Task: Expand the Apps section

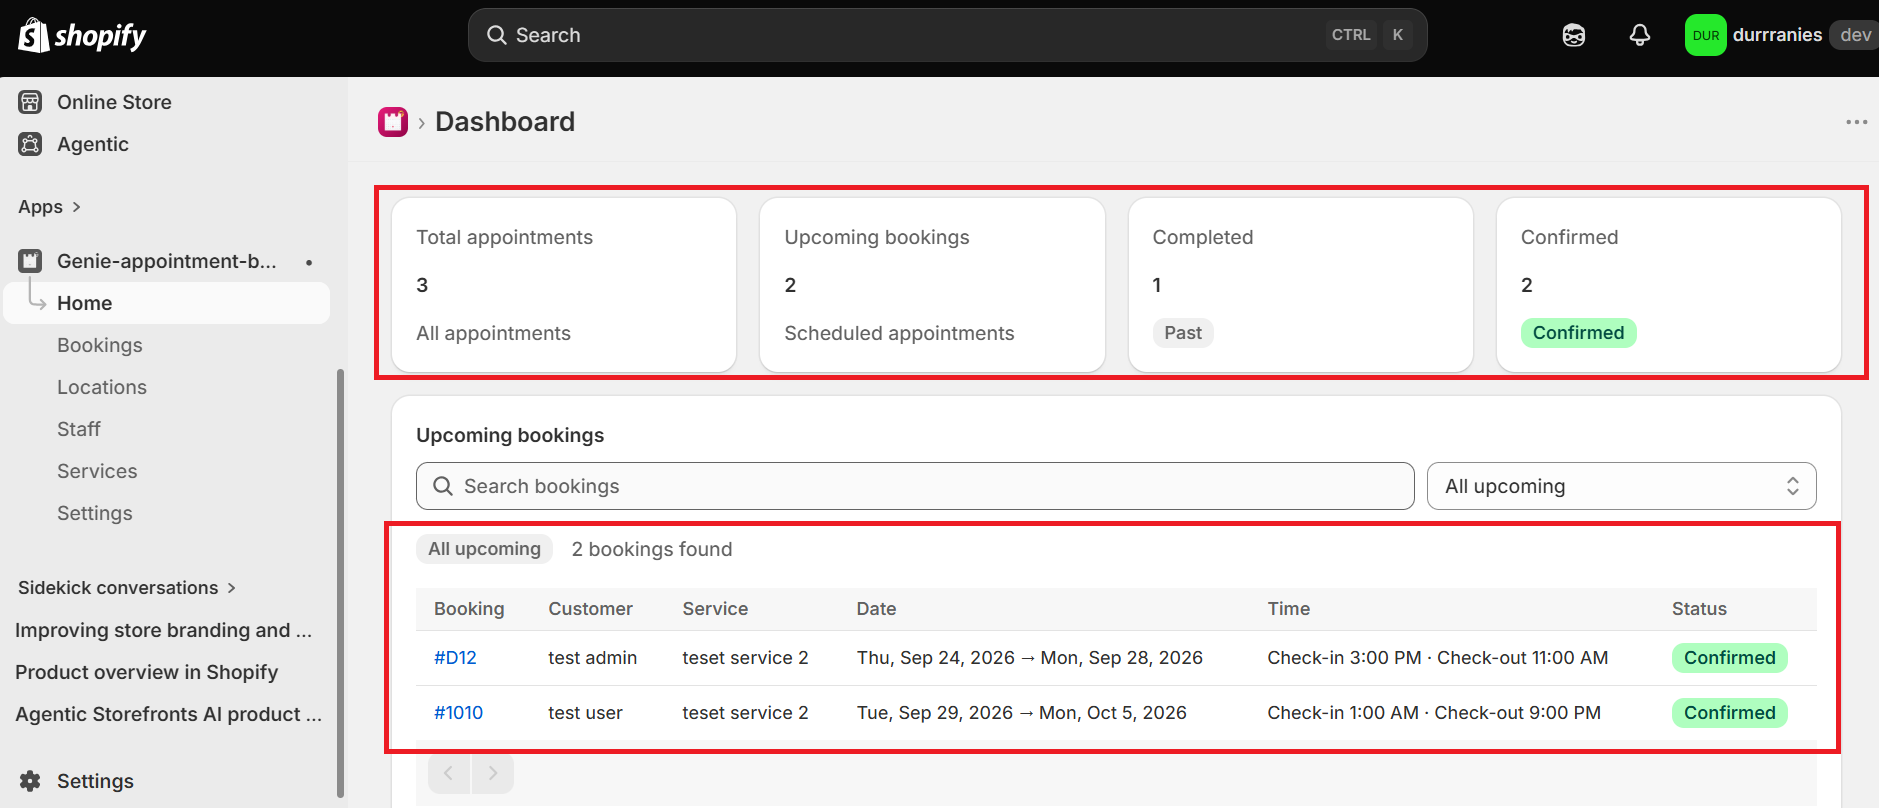Action: [49, 207]
